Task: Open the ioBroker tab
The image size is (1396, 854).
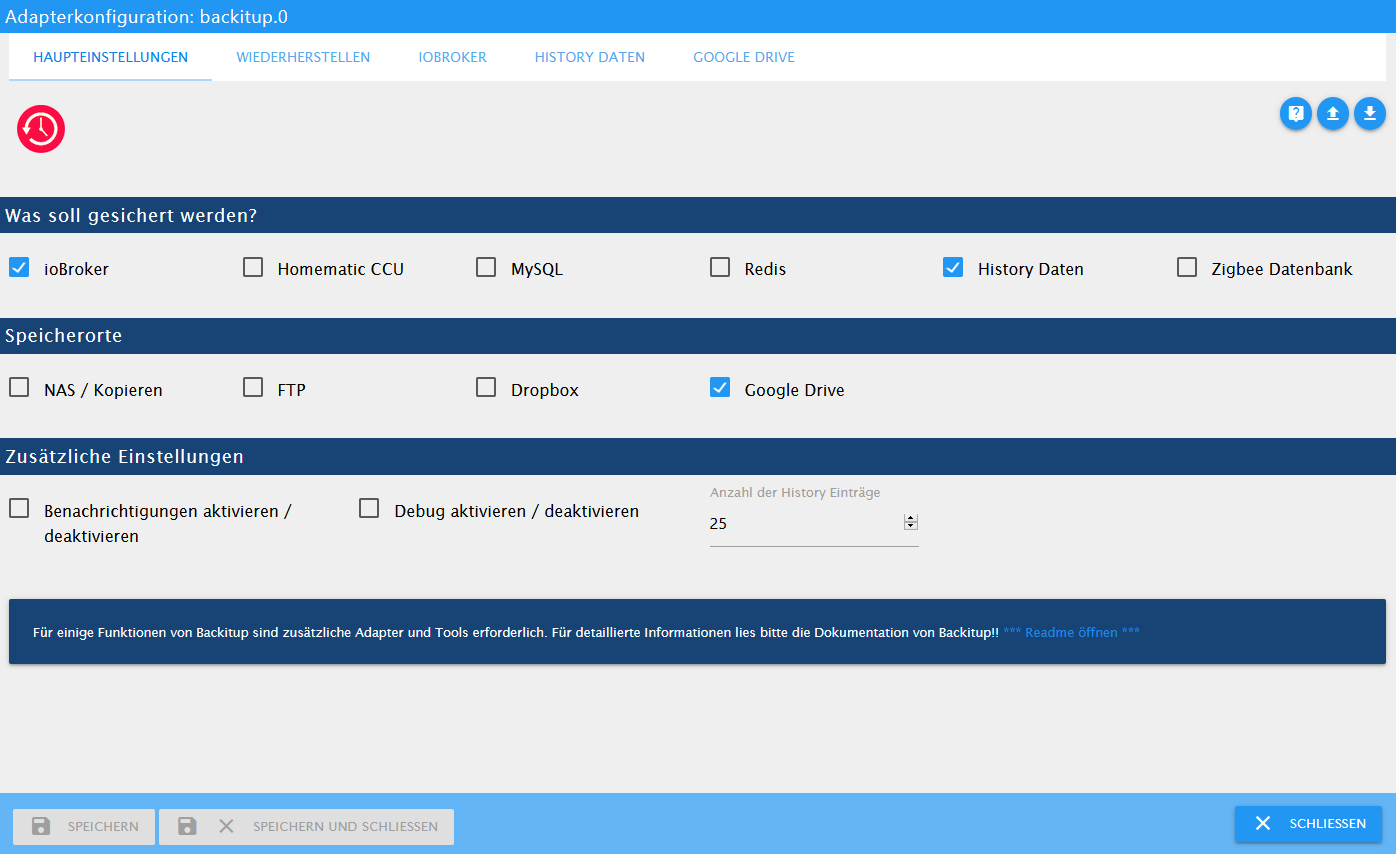Action: pos(452,57)
